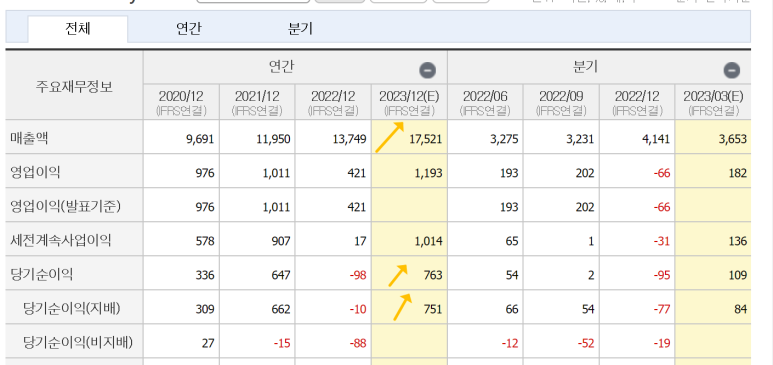
Task: Select non-controlling net income -12
Action: click(x=510, y=343)
